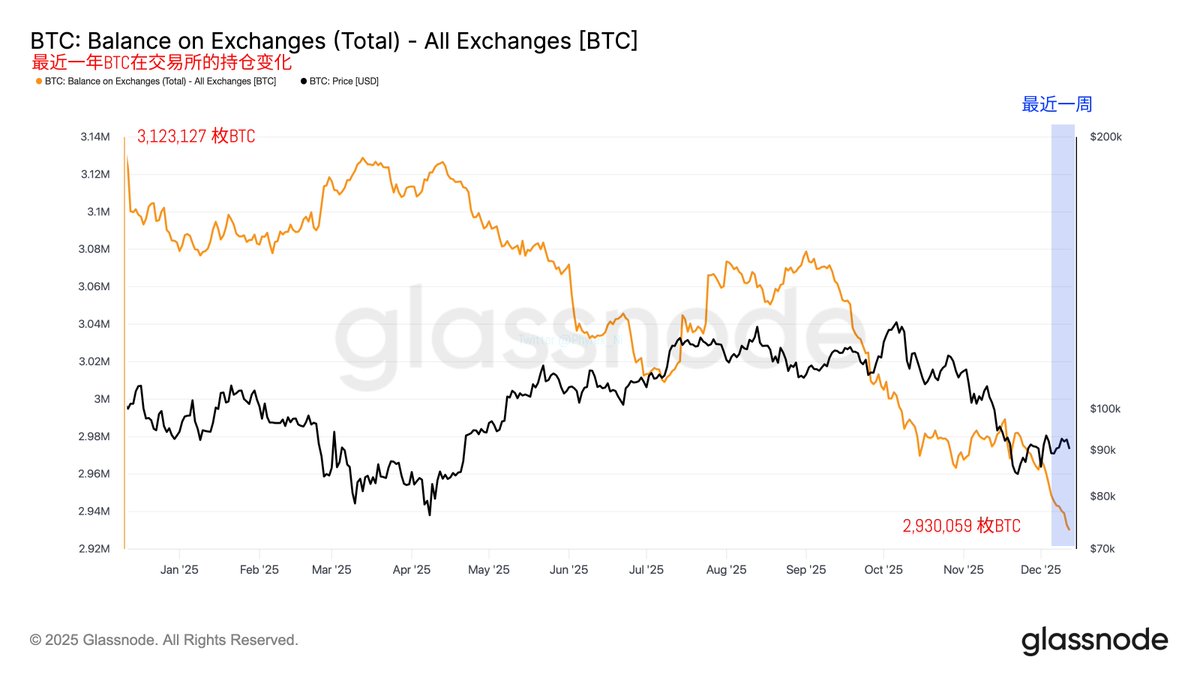Click the black legend dot for BTC Price
The width and height of the screenshot is (1200, 675).
(304, 81)
